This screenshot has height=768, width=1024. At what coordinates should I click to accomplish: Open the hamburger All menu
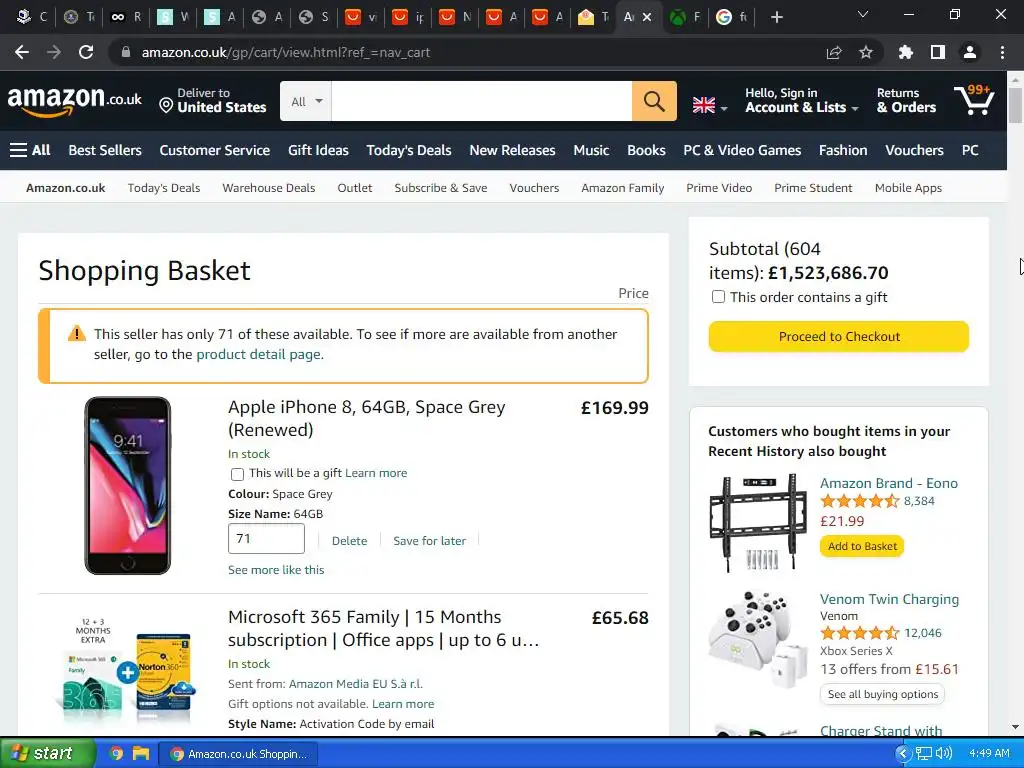(x=30, y=150)
